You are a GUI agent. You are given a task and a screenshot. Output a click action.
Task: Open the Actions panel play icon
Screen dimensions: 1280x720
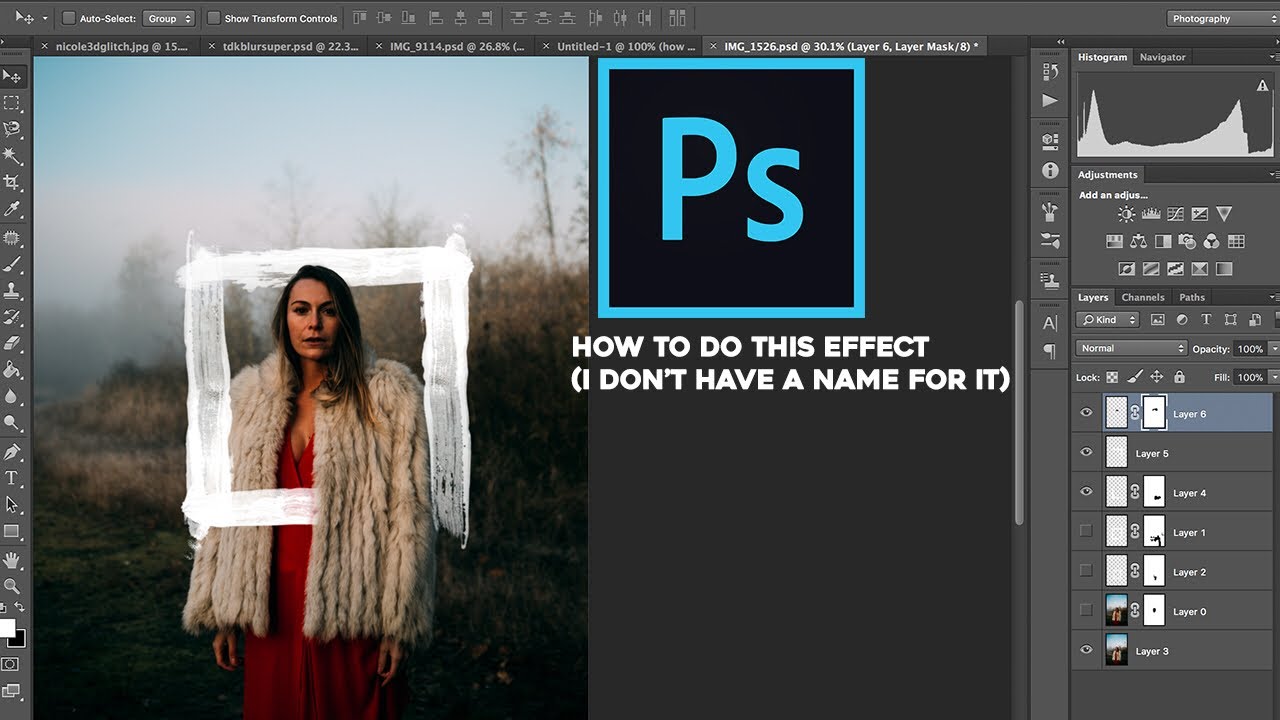pos(1050,100)
